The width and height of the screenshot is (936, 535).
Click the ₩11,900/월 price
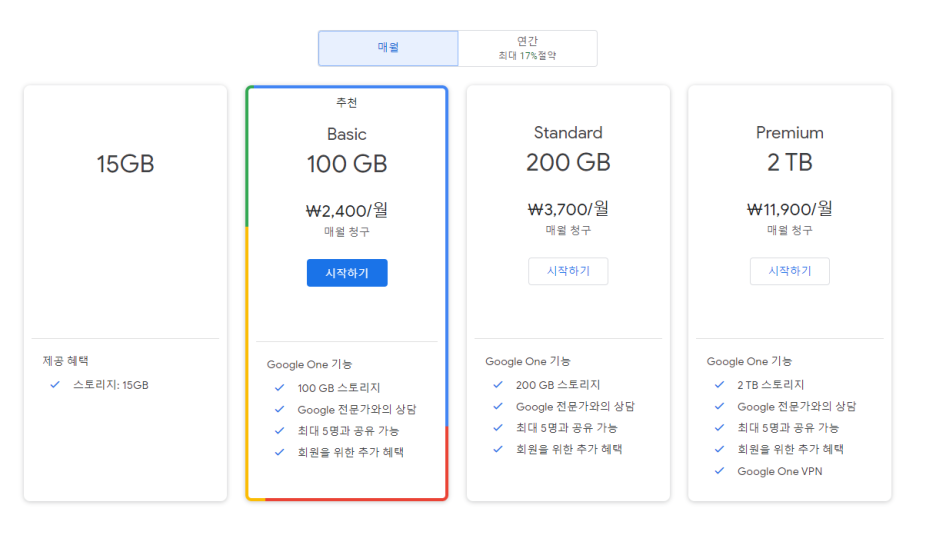[x=790, y=208]
